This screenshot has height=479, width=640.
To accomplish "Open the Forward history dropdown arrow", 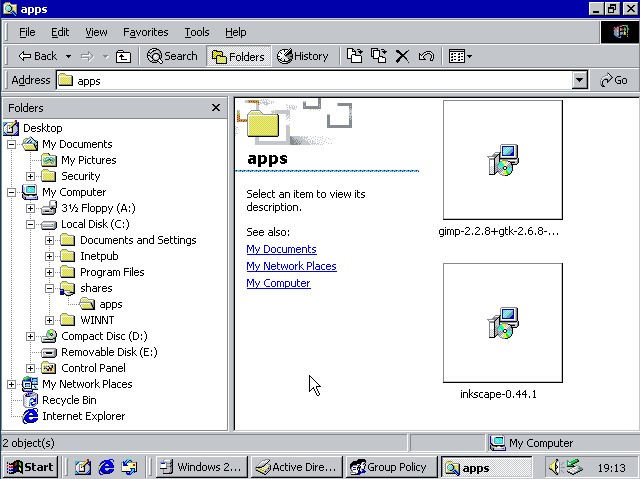I will coord(105,56).
